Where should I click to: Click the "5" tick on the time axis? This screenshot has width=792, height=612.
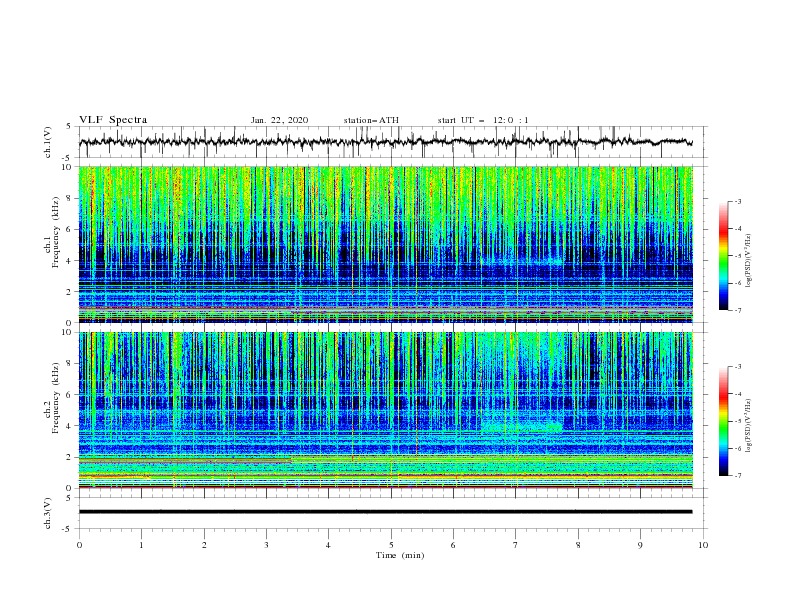point(391,545)
